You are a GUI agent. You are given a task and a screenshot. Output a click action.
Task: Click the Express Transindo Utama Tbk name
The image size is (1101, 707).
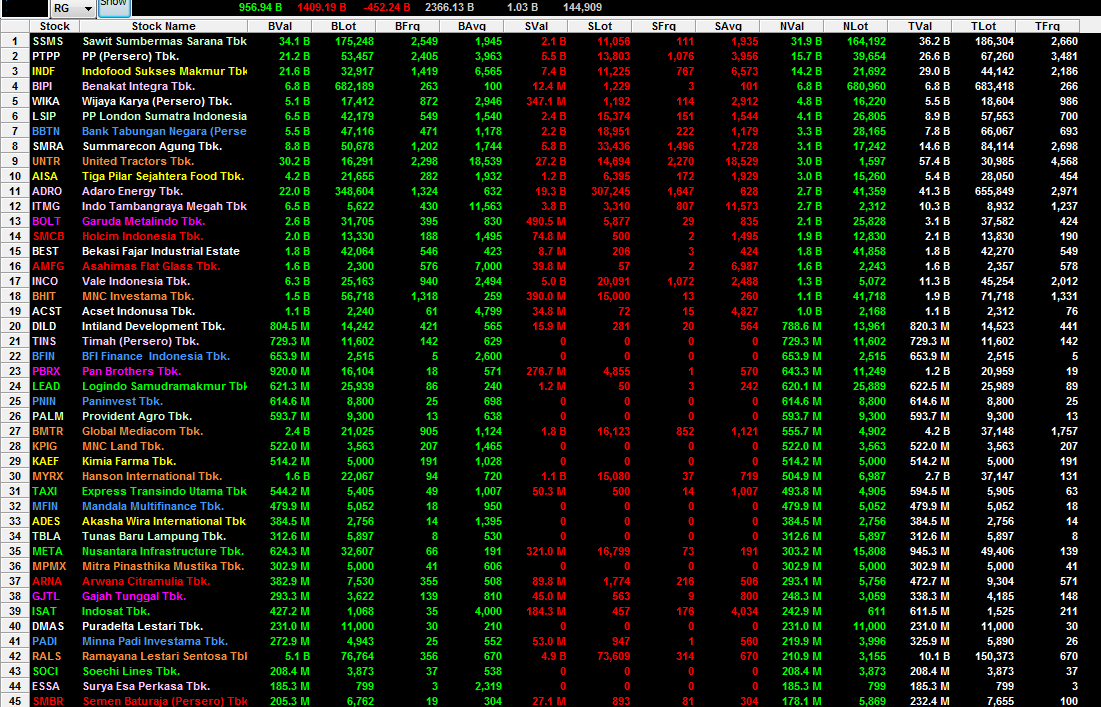pyautogui.click(x=164, y=491)
